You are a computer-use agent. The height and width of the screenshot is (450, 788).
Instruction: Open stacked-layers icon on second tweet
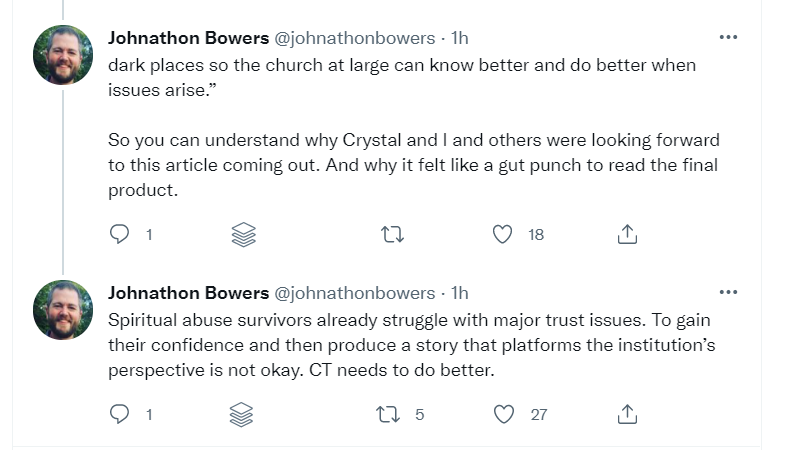pos(244,414)
